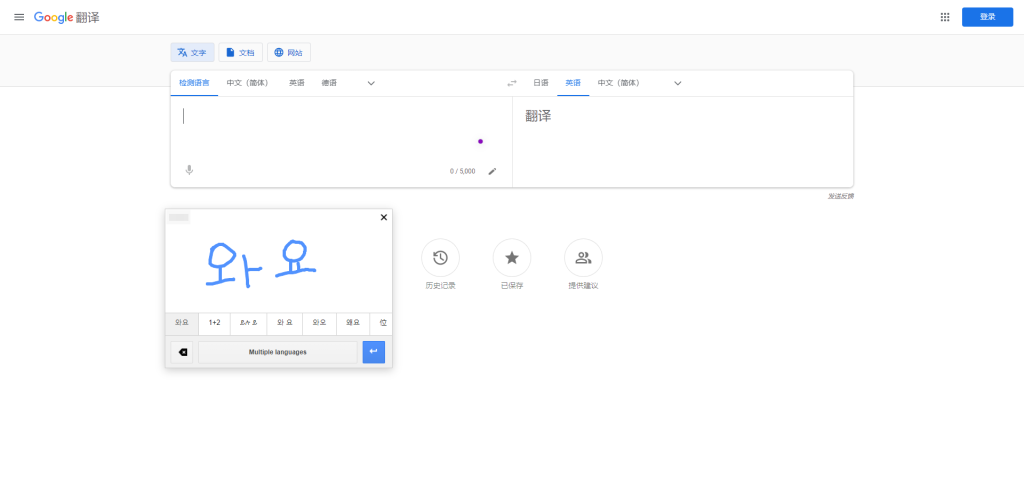Swap source and target languages

coord(512,83)
